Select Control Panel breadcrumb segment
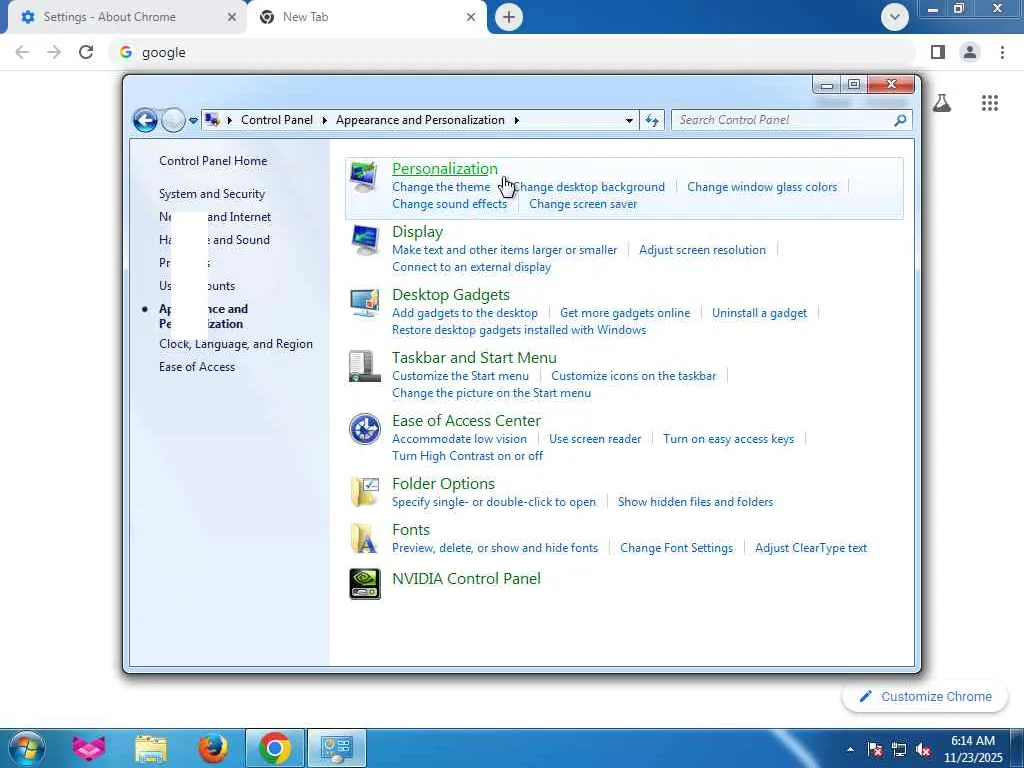Image resolution: width=1024 pixels, height=768 pixels. (277, 120)
